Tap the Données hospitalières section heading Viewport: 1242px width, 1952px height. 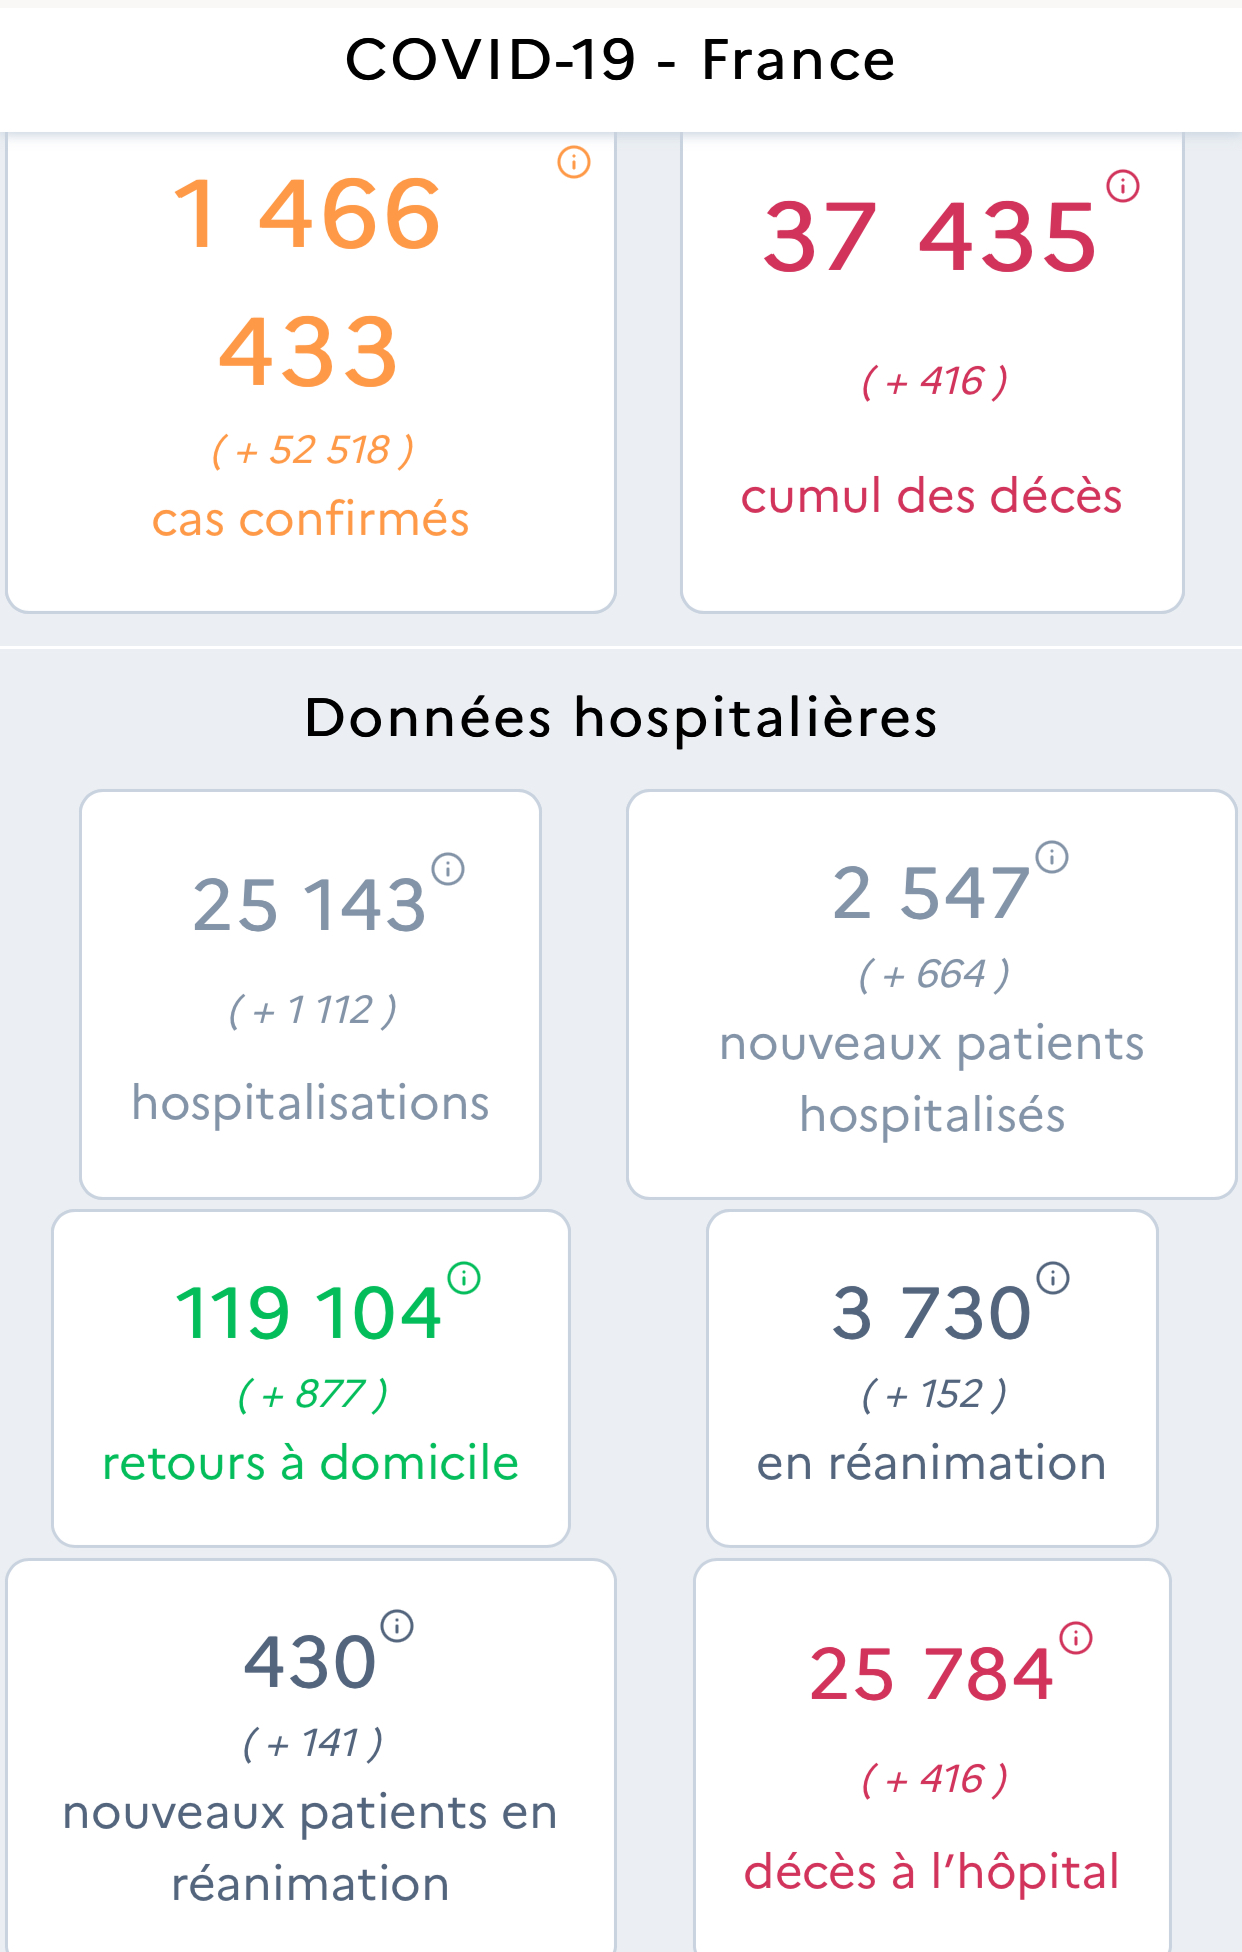[x=621, y=718]
